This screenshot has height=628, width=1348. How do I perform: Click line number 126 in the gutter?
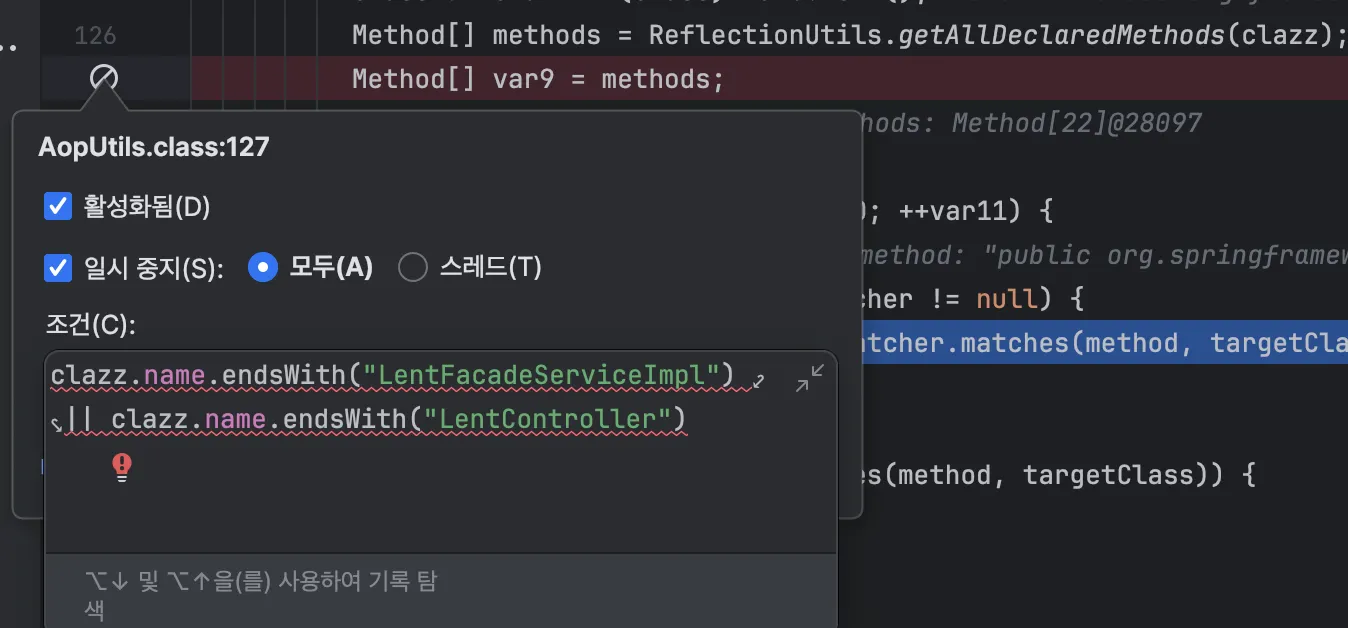pyautogui.click(x=95, y=36)
